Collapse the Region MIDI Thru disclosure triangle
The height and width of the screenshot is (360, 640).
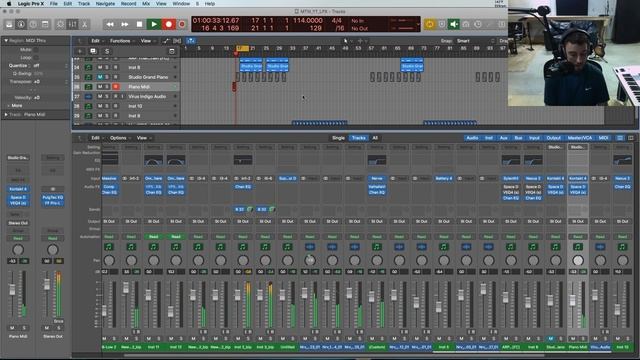click(x=6, y=41)
